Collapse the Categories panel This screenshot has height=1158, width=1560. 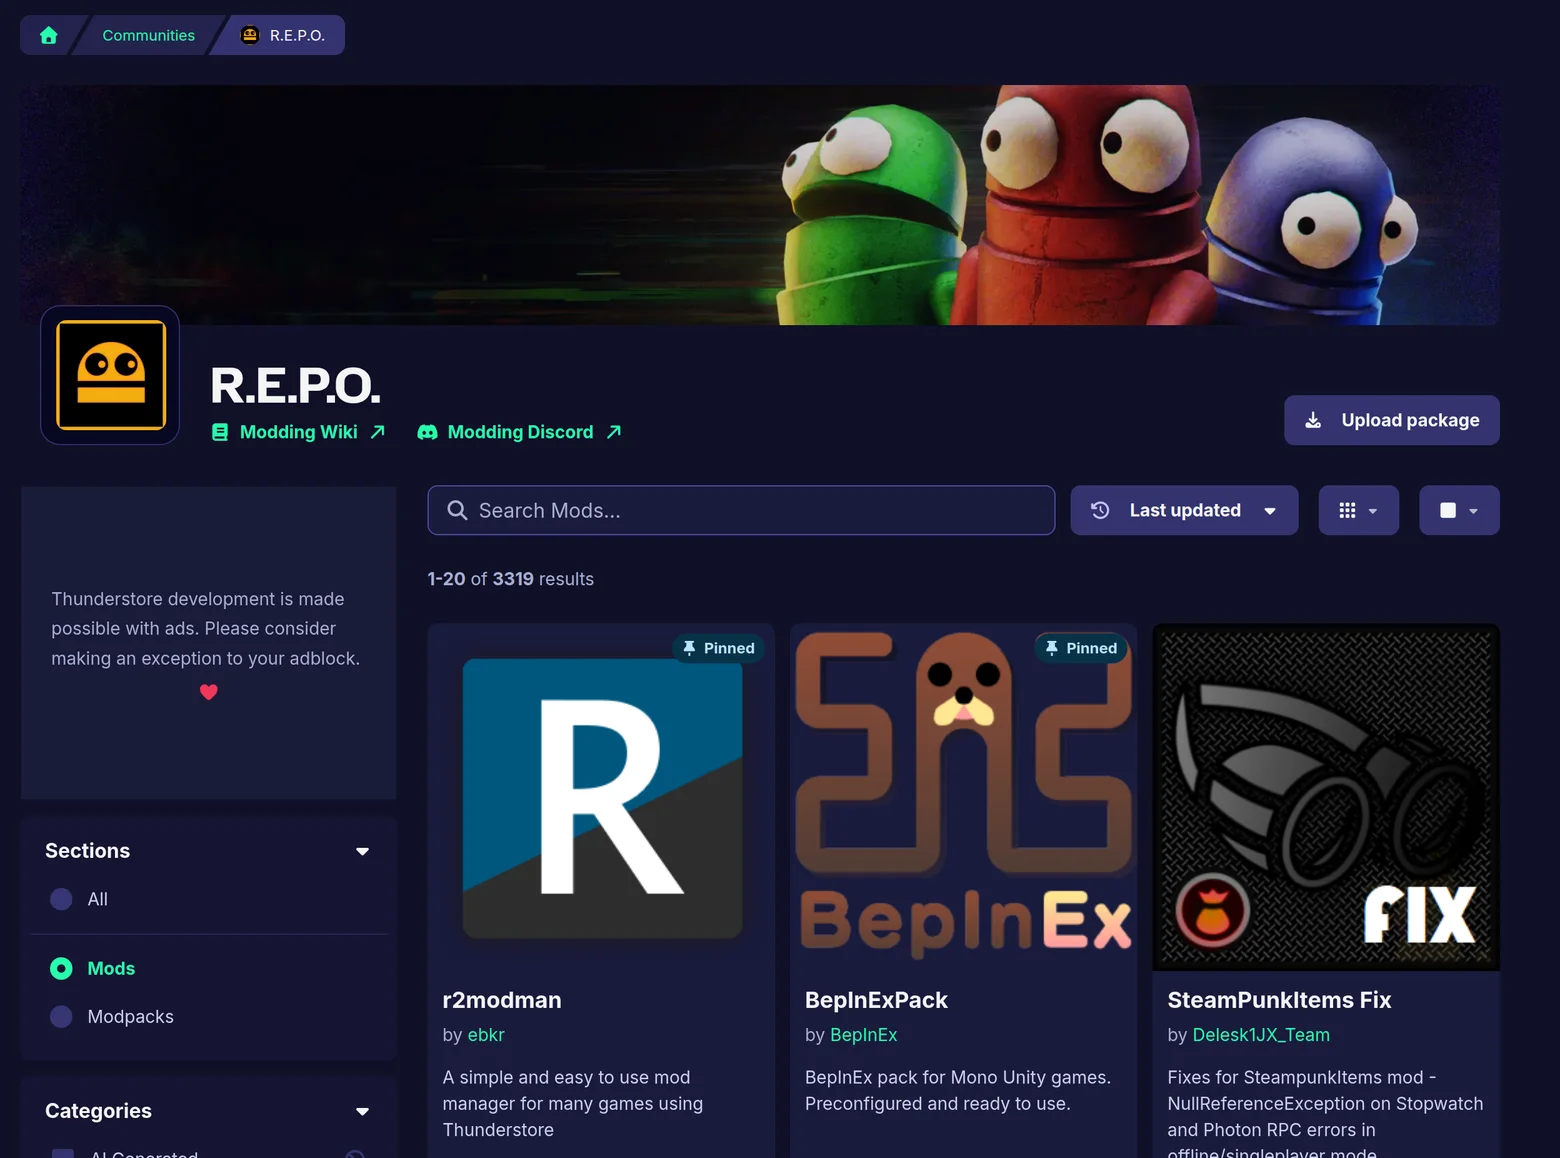point(362,1111)
